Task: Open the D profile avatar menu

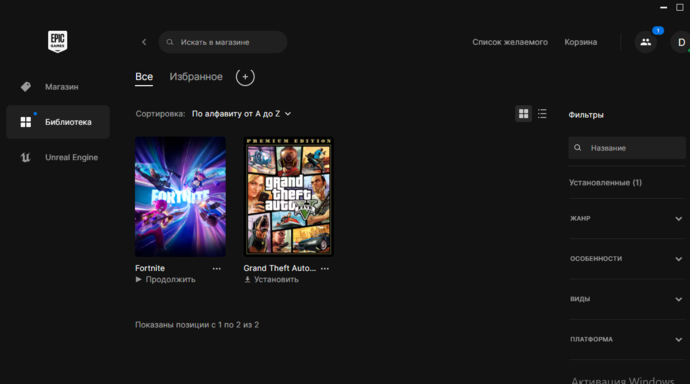Action: click(x=681, y=42)
